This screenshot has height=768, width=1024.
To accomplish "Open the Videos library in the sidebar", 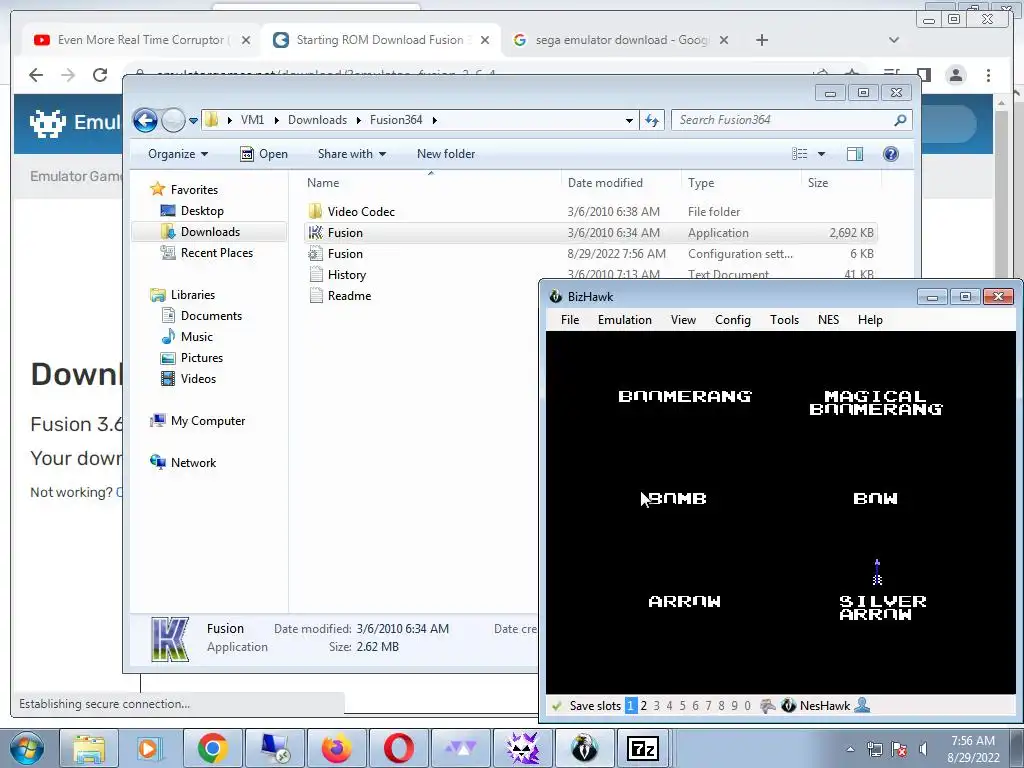I will point(198,379).
